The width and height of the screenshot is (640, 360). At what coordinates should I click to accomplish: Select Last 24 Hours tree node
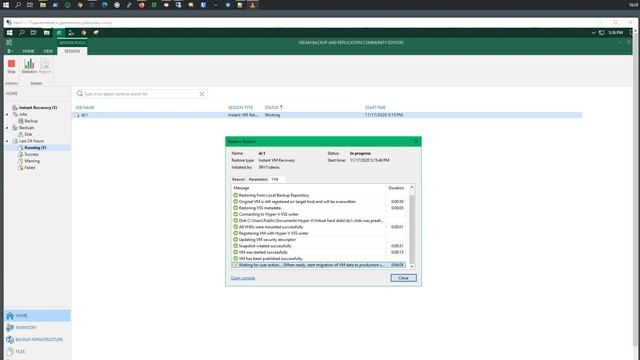[31, 141]
